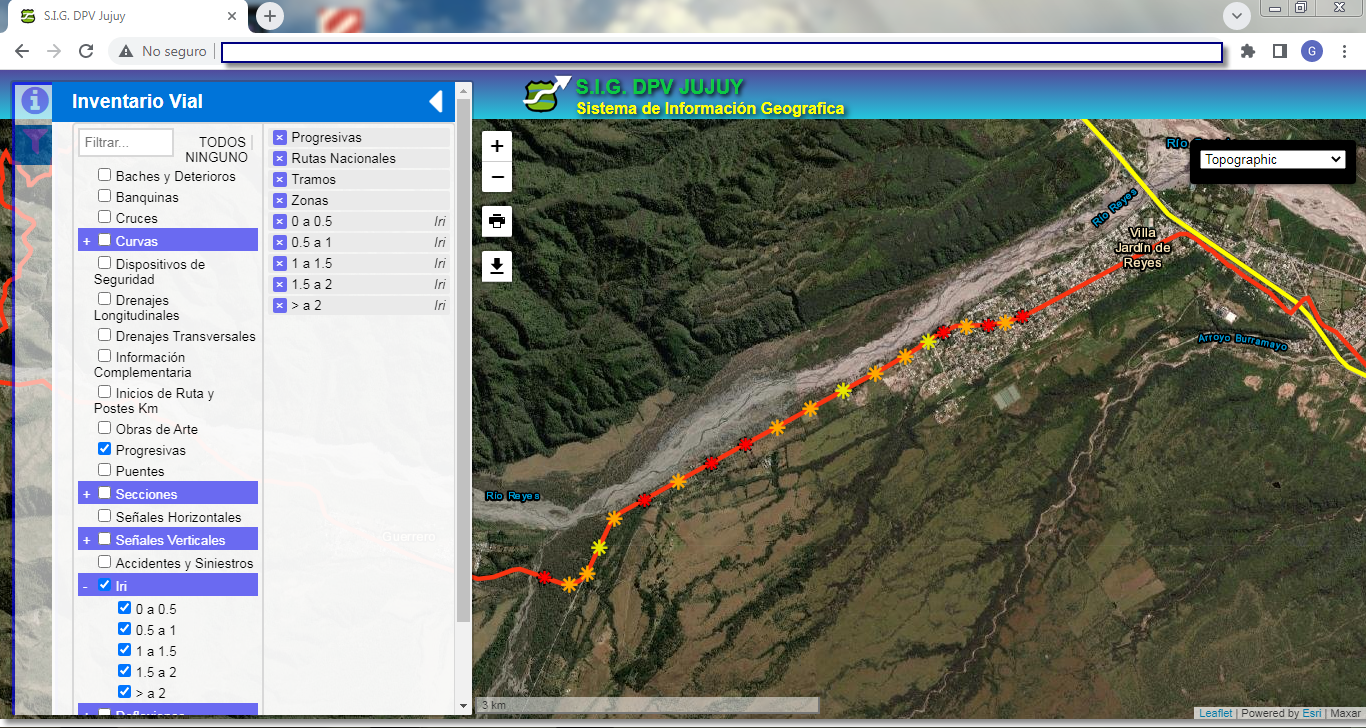Screen dimensions: 1366x728
Task: Click the map zoom in button
Action: coord(497,146)
